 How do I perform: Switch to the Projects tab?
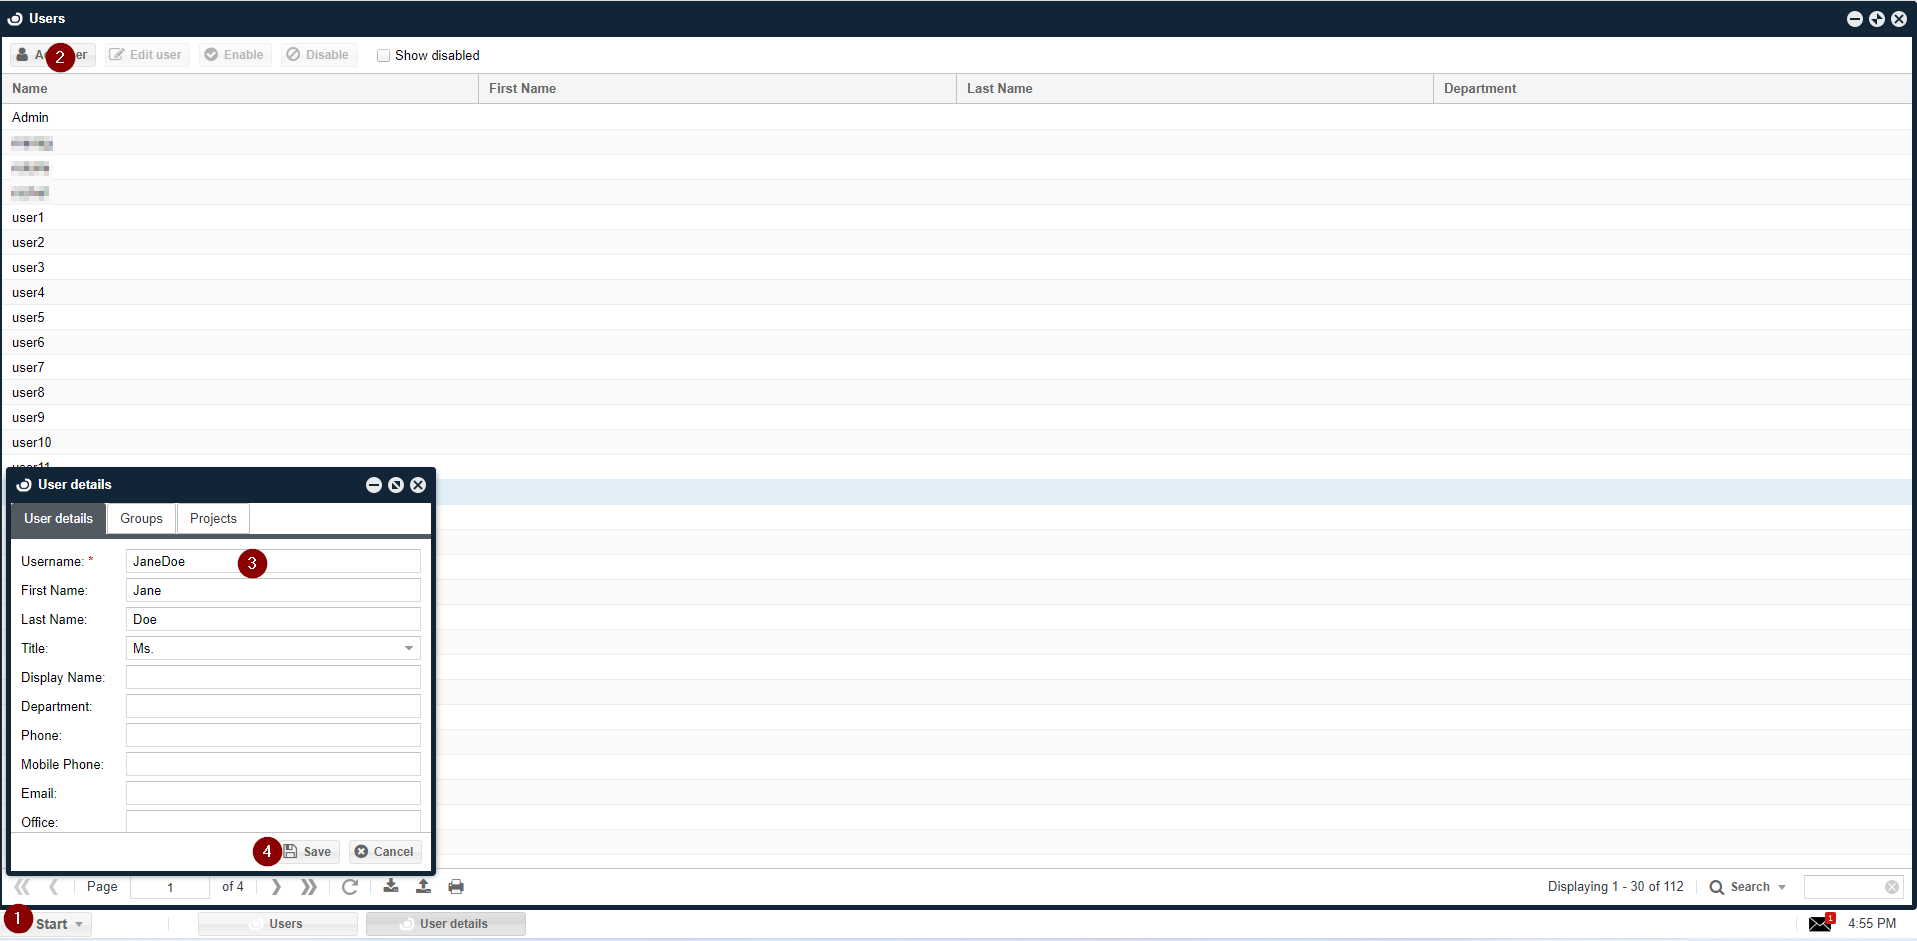[x=213, y=518]
